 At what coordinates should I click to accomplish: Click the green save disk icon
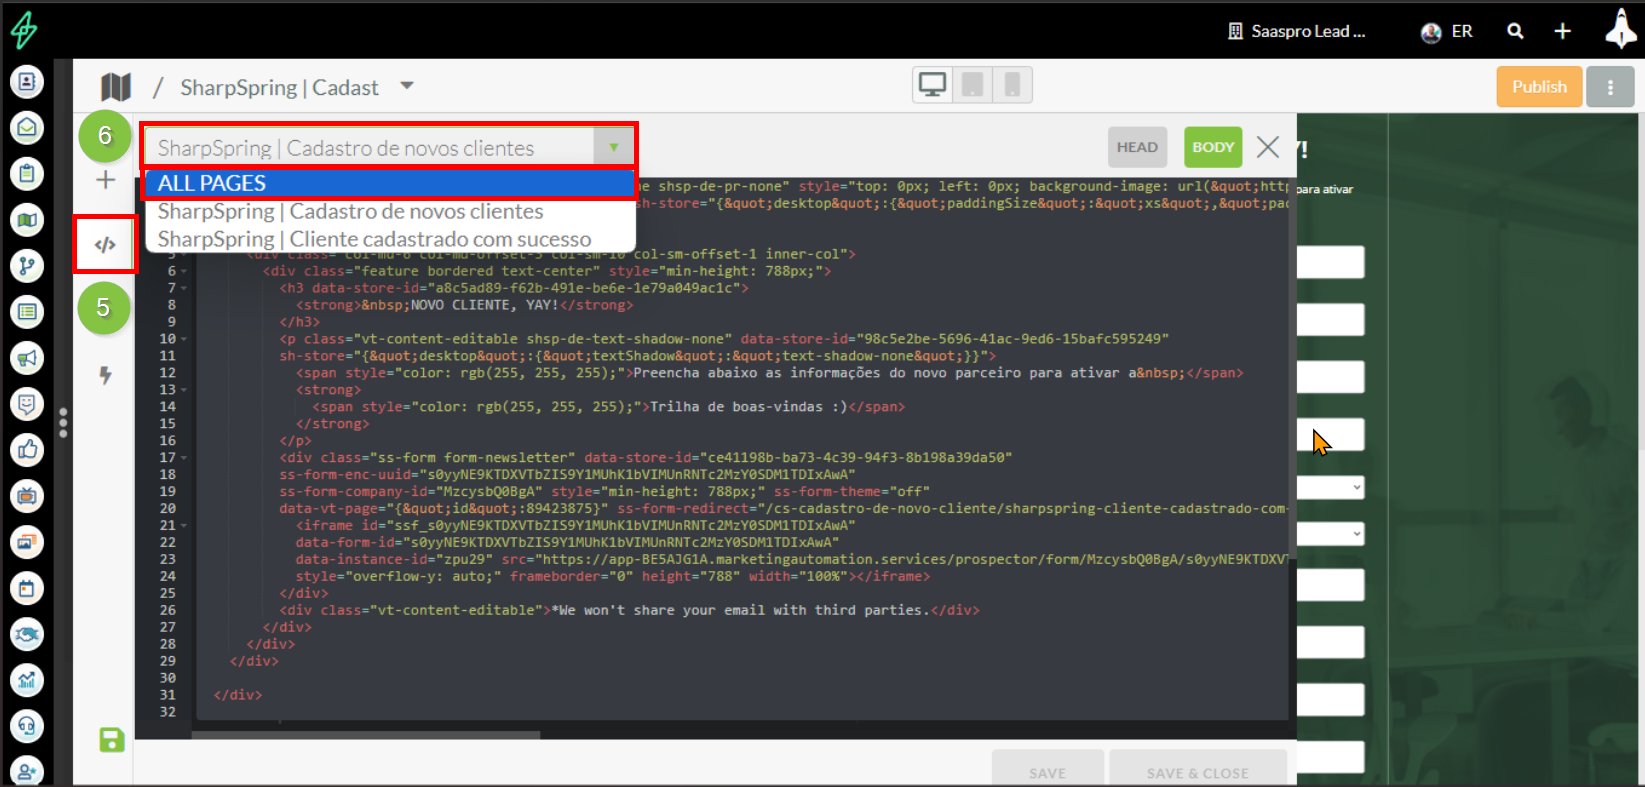coord(111,740)
